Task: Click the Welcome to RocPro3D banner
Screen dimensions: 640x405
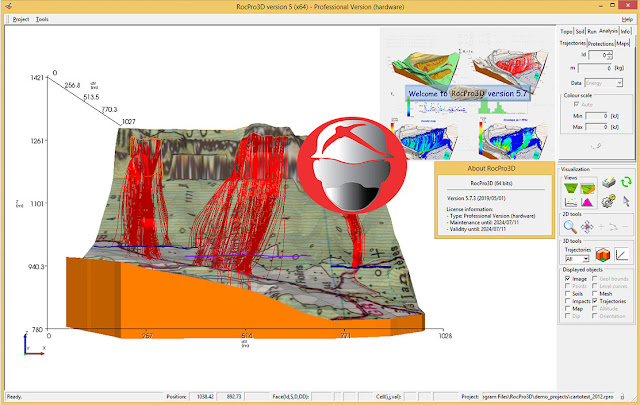Action: tap(468, 93)
